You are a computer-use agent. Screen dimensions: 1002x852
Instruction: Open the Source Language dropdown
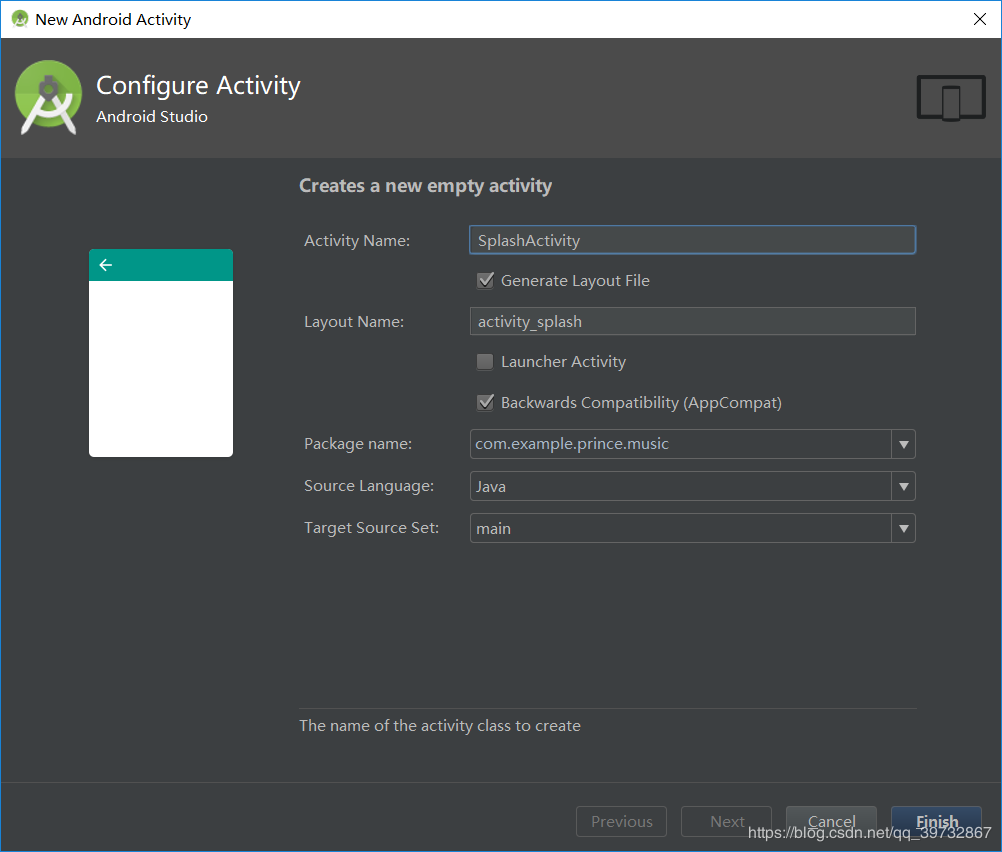point(903,486)
